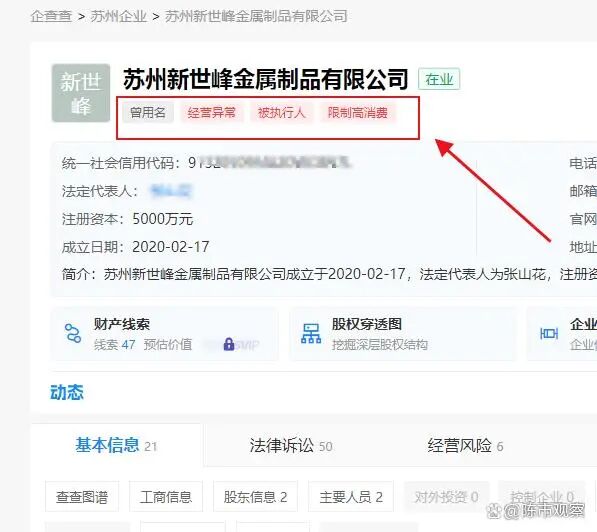
Task: Open the 限制高消费 tag
Action: 358,113
